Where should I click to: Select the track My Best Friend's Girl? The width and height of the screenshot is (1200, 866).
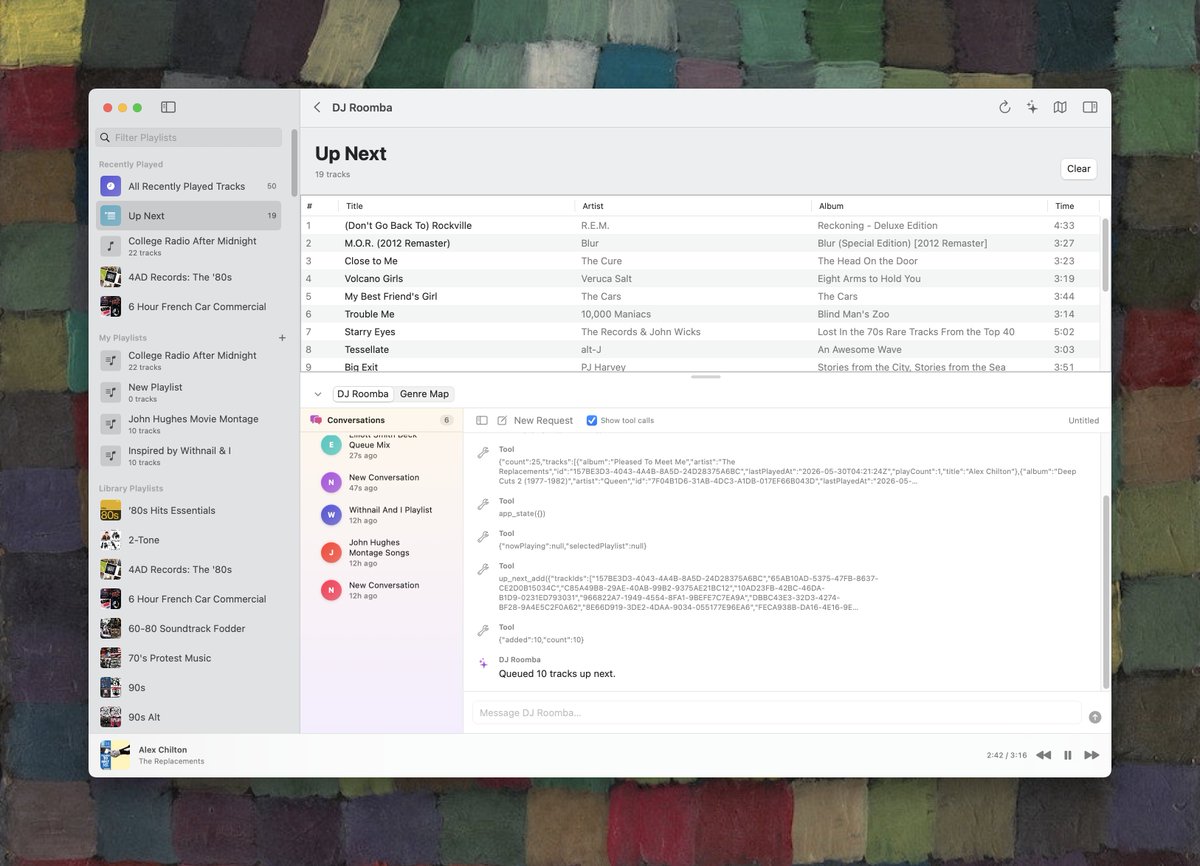[x=700, y=296]
